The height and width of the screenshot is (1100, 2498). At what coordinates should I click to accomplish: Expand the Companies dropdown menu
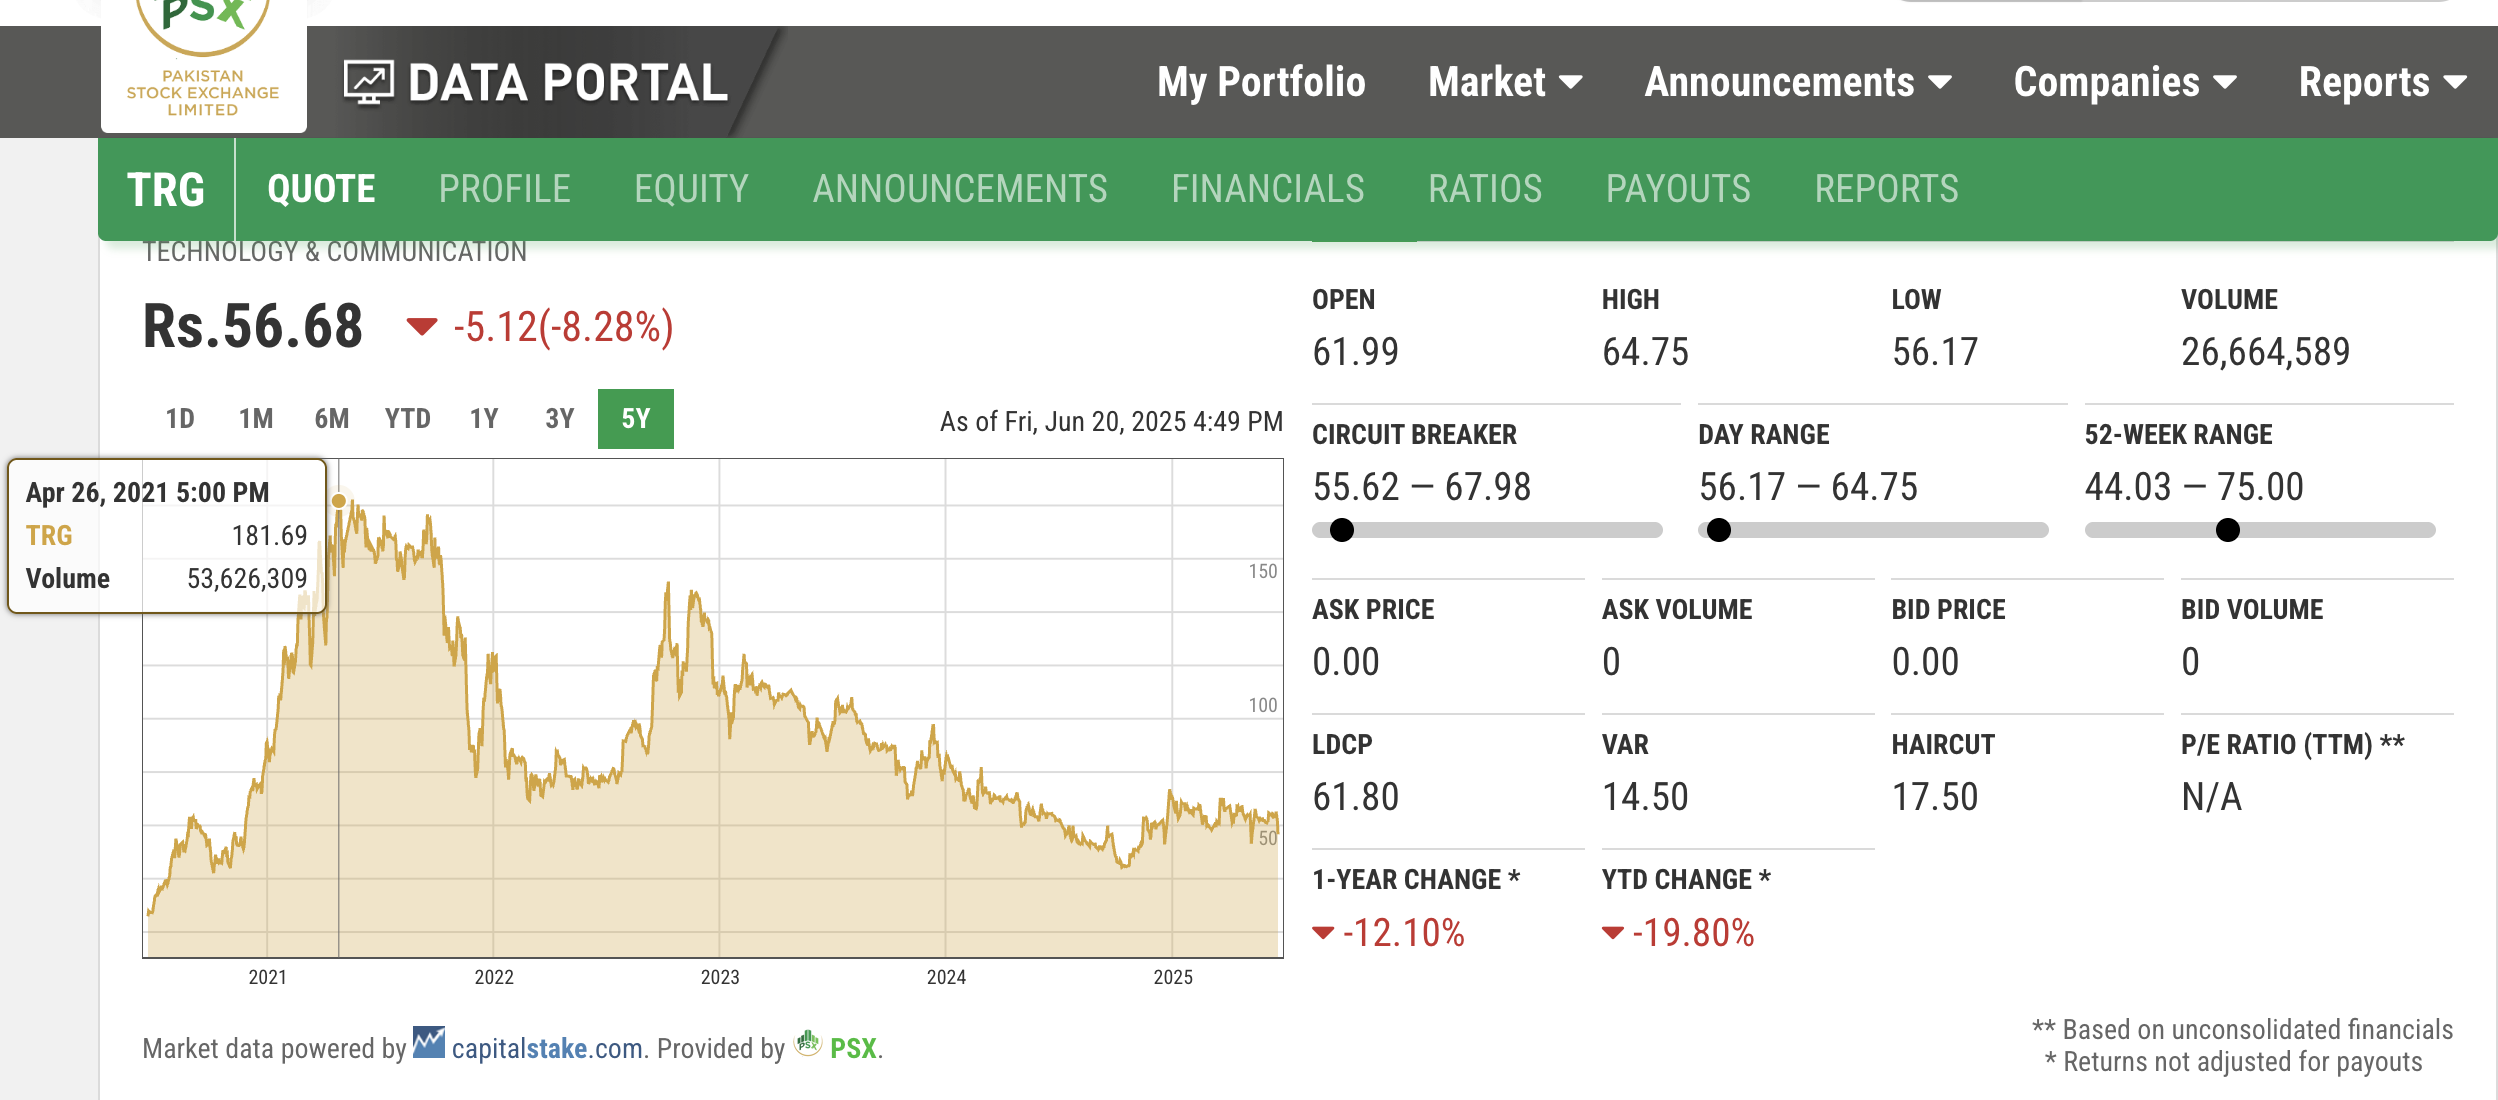(x=2125, y=82)
